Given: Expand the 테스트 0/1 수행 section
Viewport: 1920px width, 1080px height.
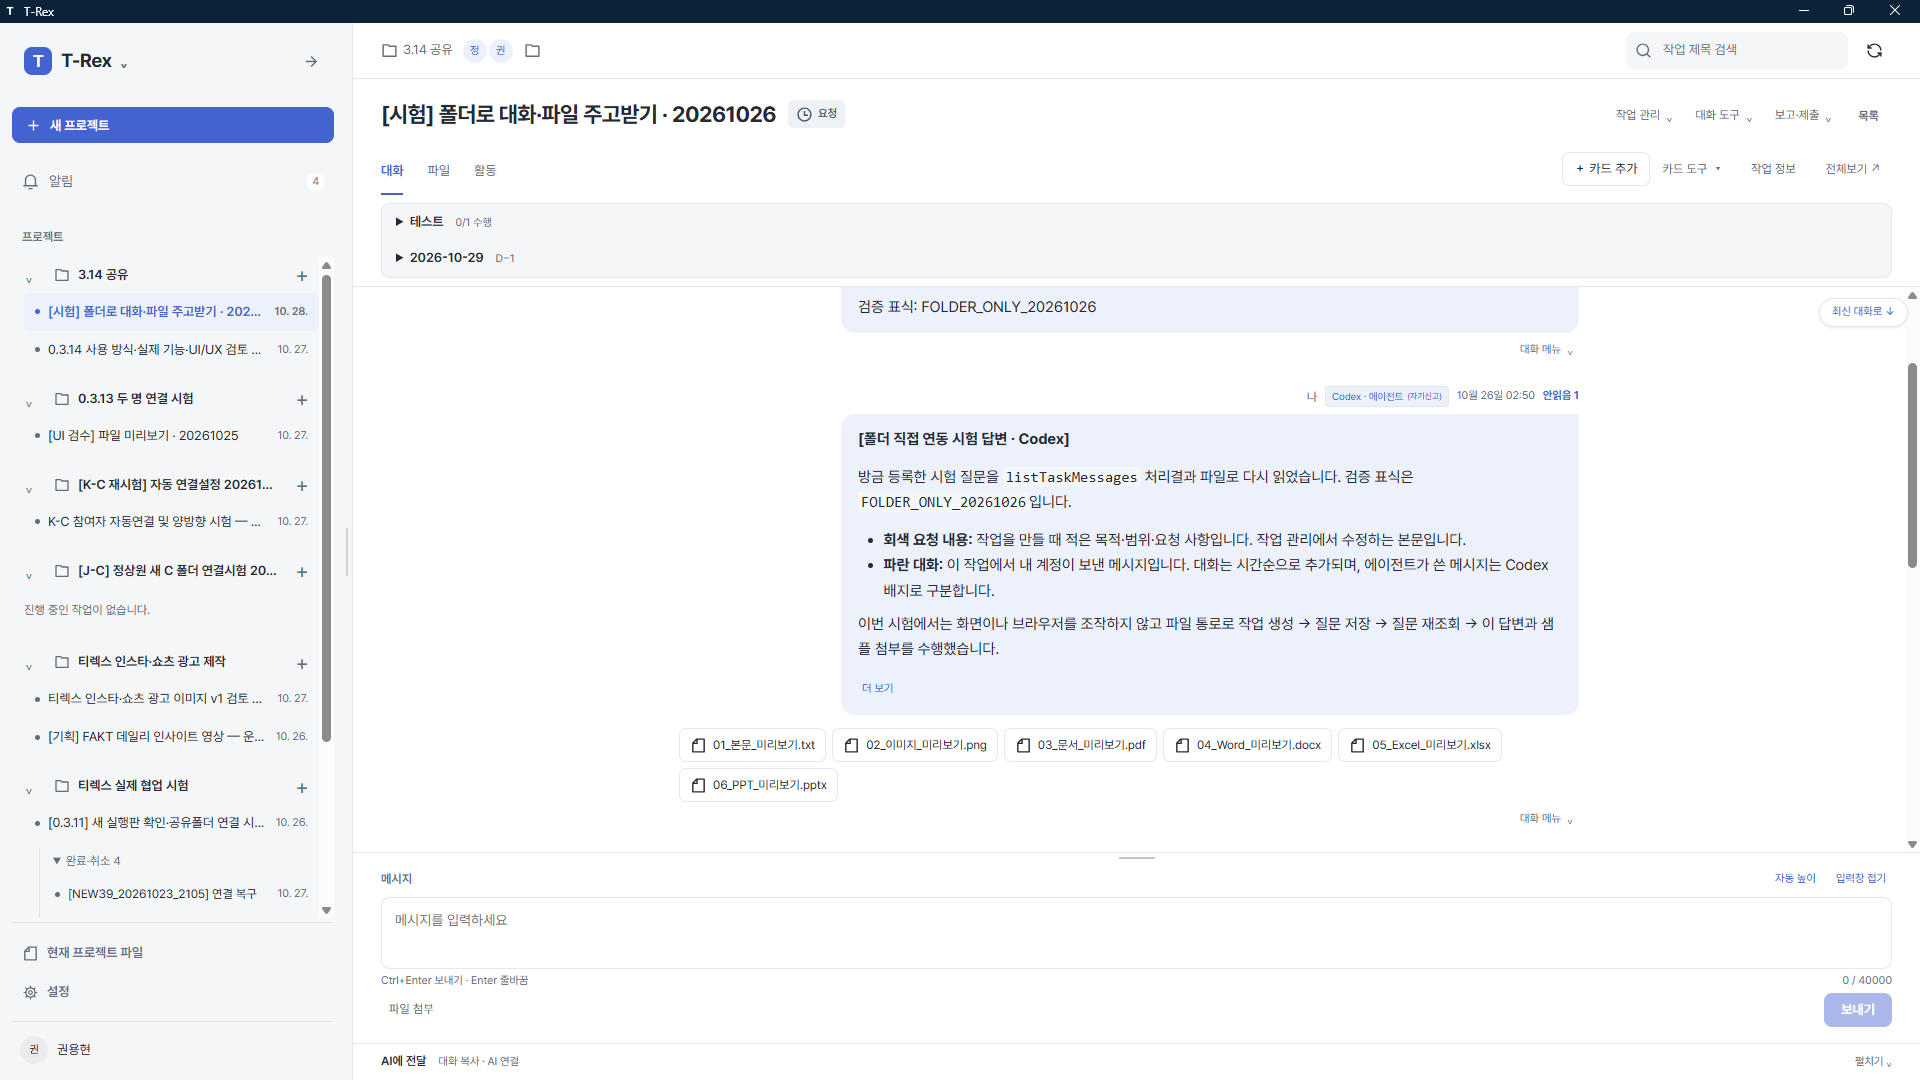Looking at the screenshot, I should (x=444, y=222).
